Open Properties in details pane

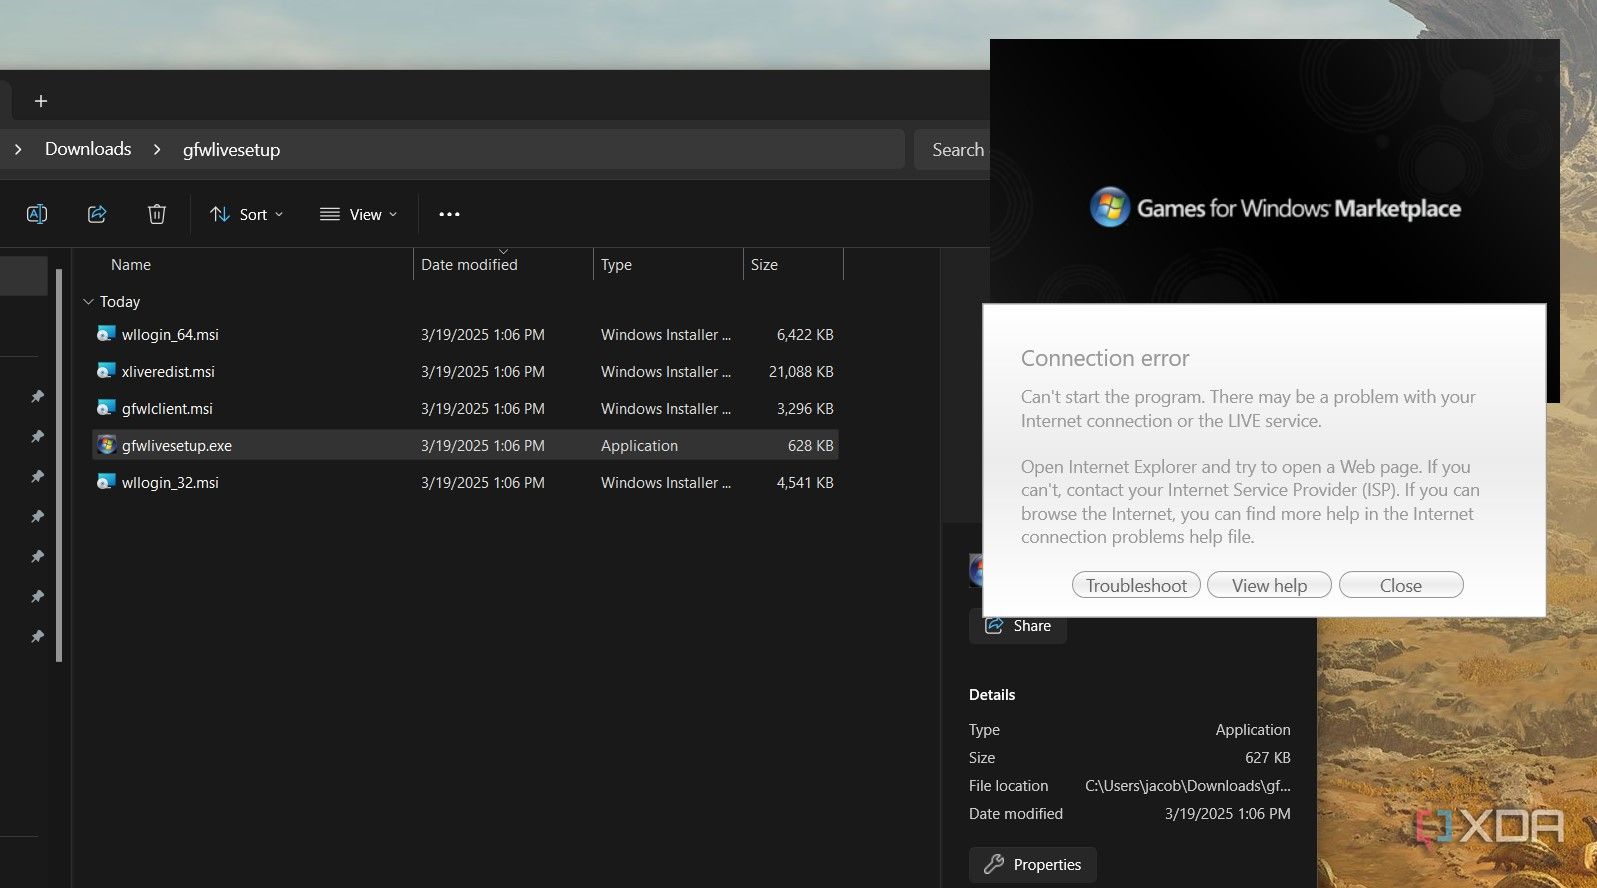(x=1033, y=865)
